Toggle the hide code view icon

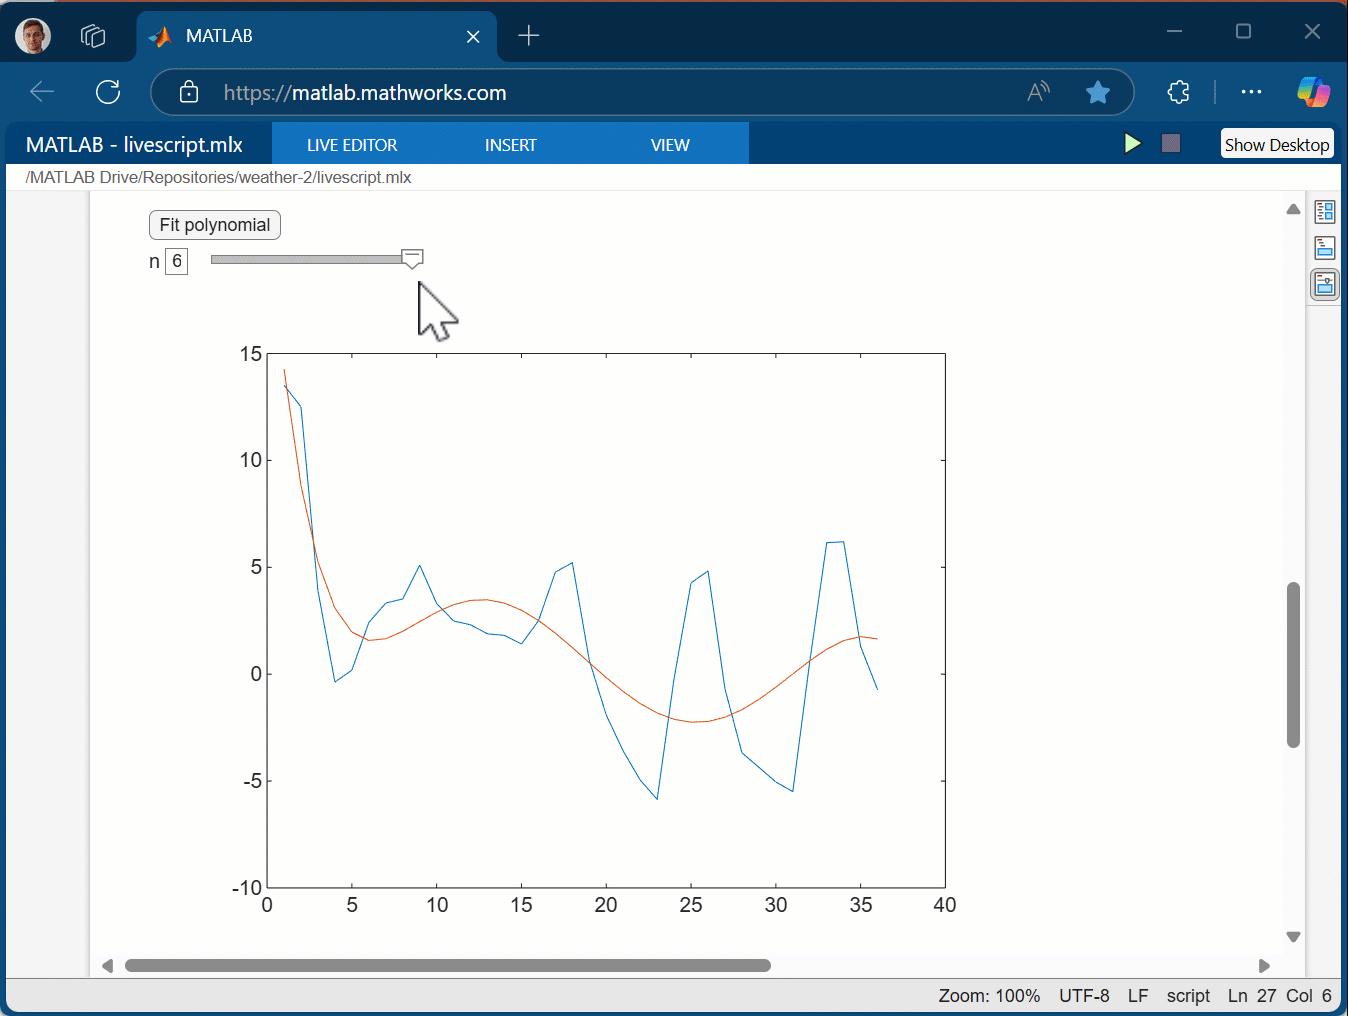[x=1325, y=285]
